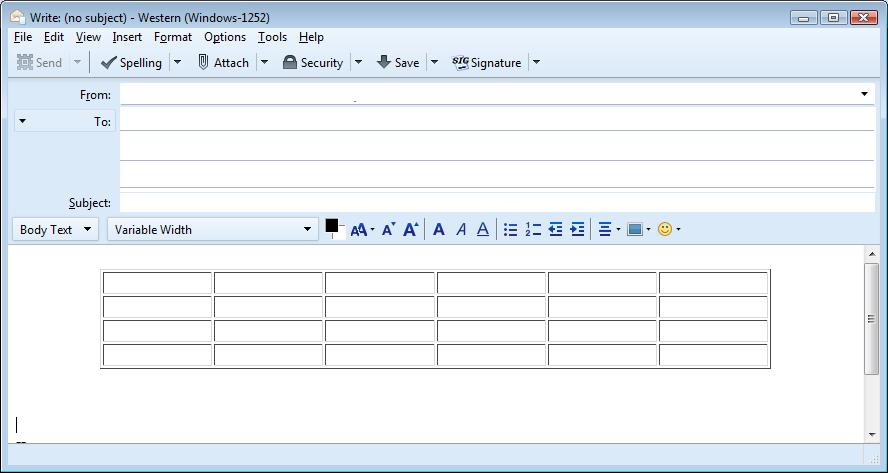
Task: Decrease the text indent
Action: tap(556, 229)
